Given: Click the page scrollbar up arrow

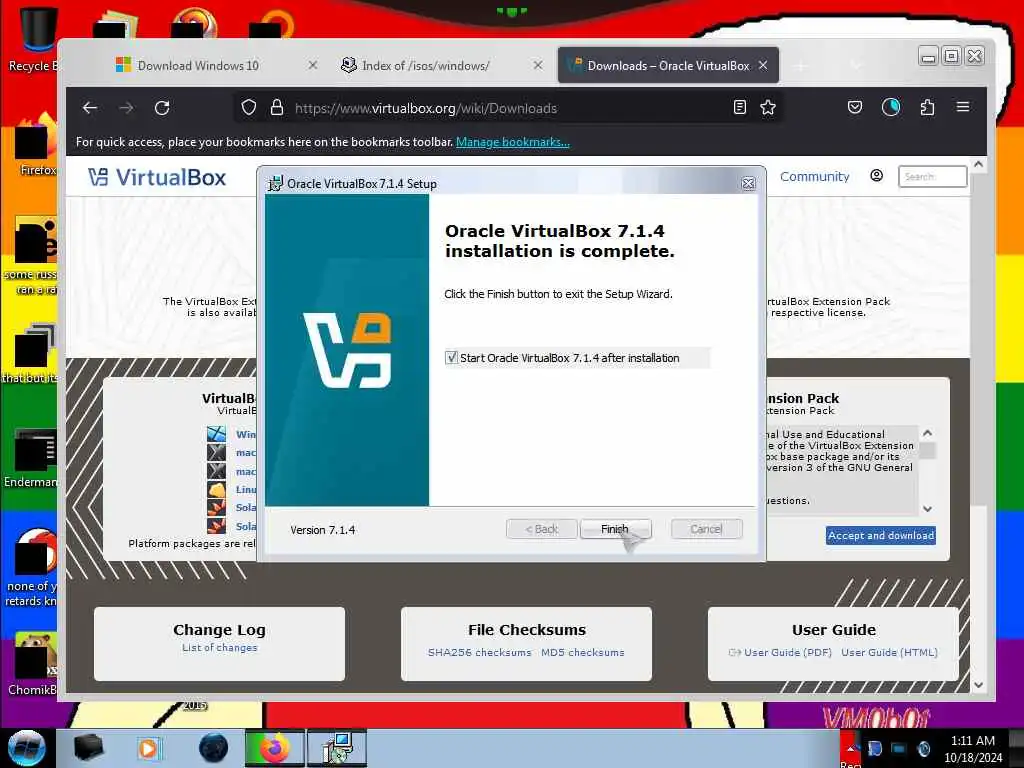Looking at the screenshot, I should (x=978, y=165).
